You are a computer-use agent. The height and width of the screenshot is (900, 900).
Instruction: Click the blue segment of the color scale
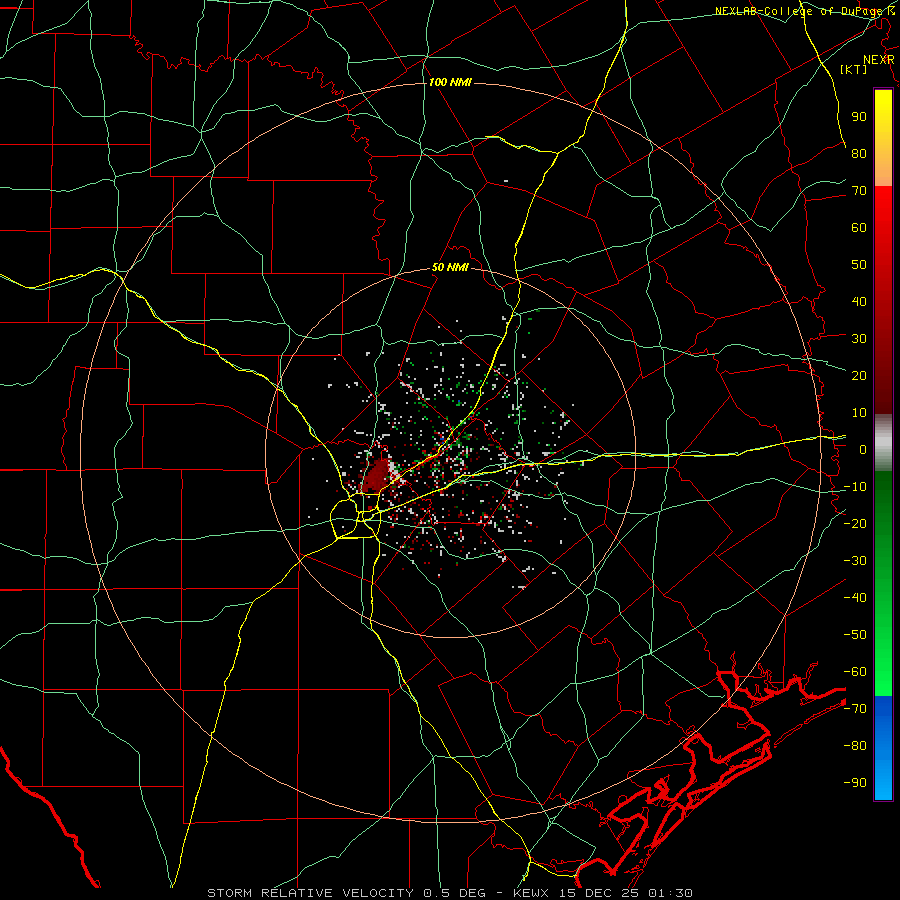tap(883, 748)
